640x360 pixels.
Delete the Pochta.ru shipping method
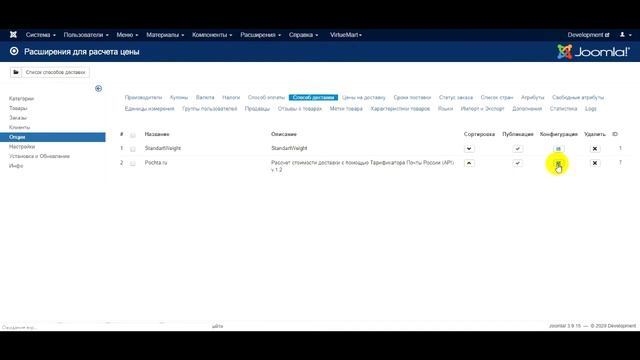595,163
